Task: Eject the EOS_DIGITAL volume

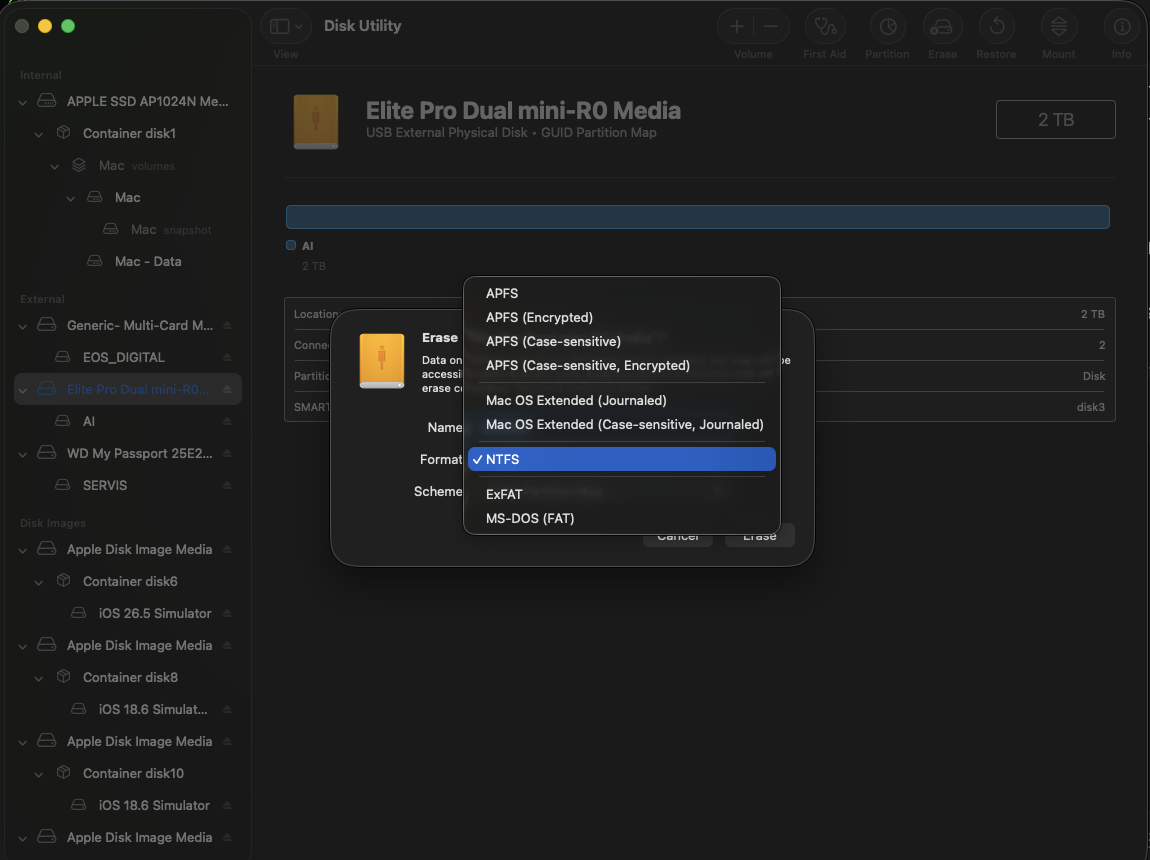Action: click(227, 357)
